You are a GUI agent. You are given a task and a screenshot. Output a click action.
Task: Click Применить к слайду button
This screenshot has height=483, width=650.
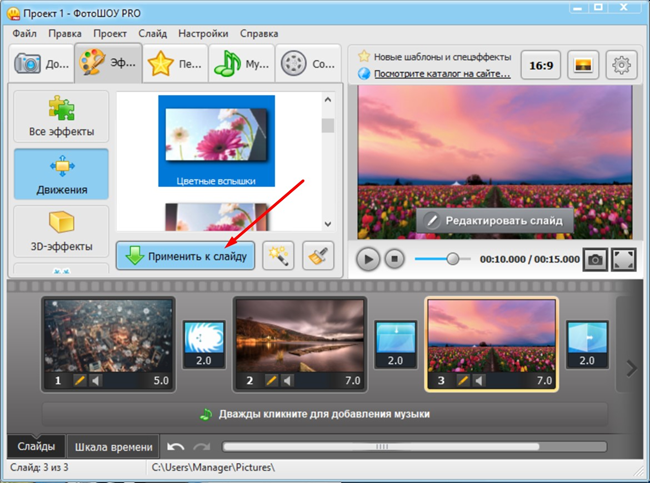[x=186, y=255]
